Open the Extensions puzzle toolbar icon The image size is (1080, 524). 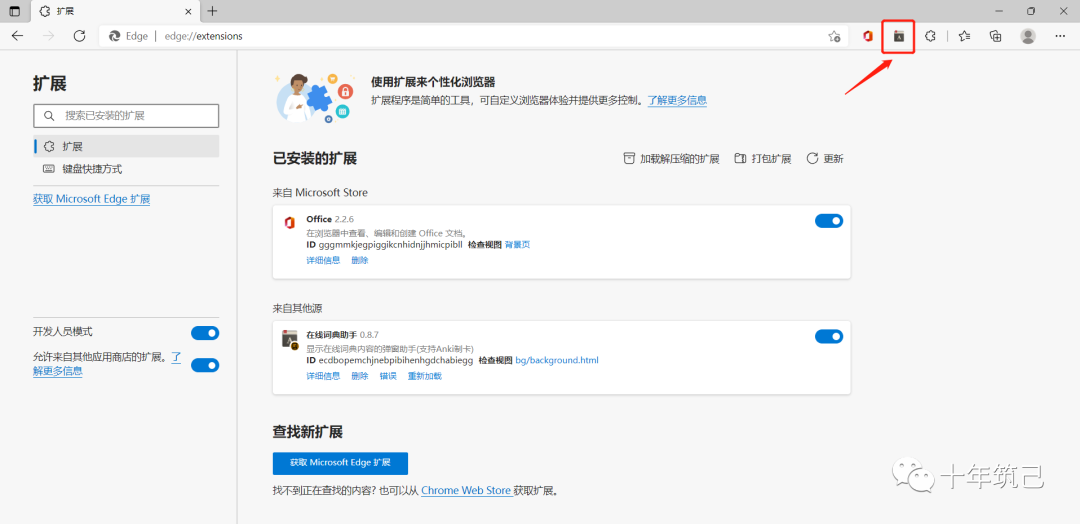[x=930, y=36]
